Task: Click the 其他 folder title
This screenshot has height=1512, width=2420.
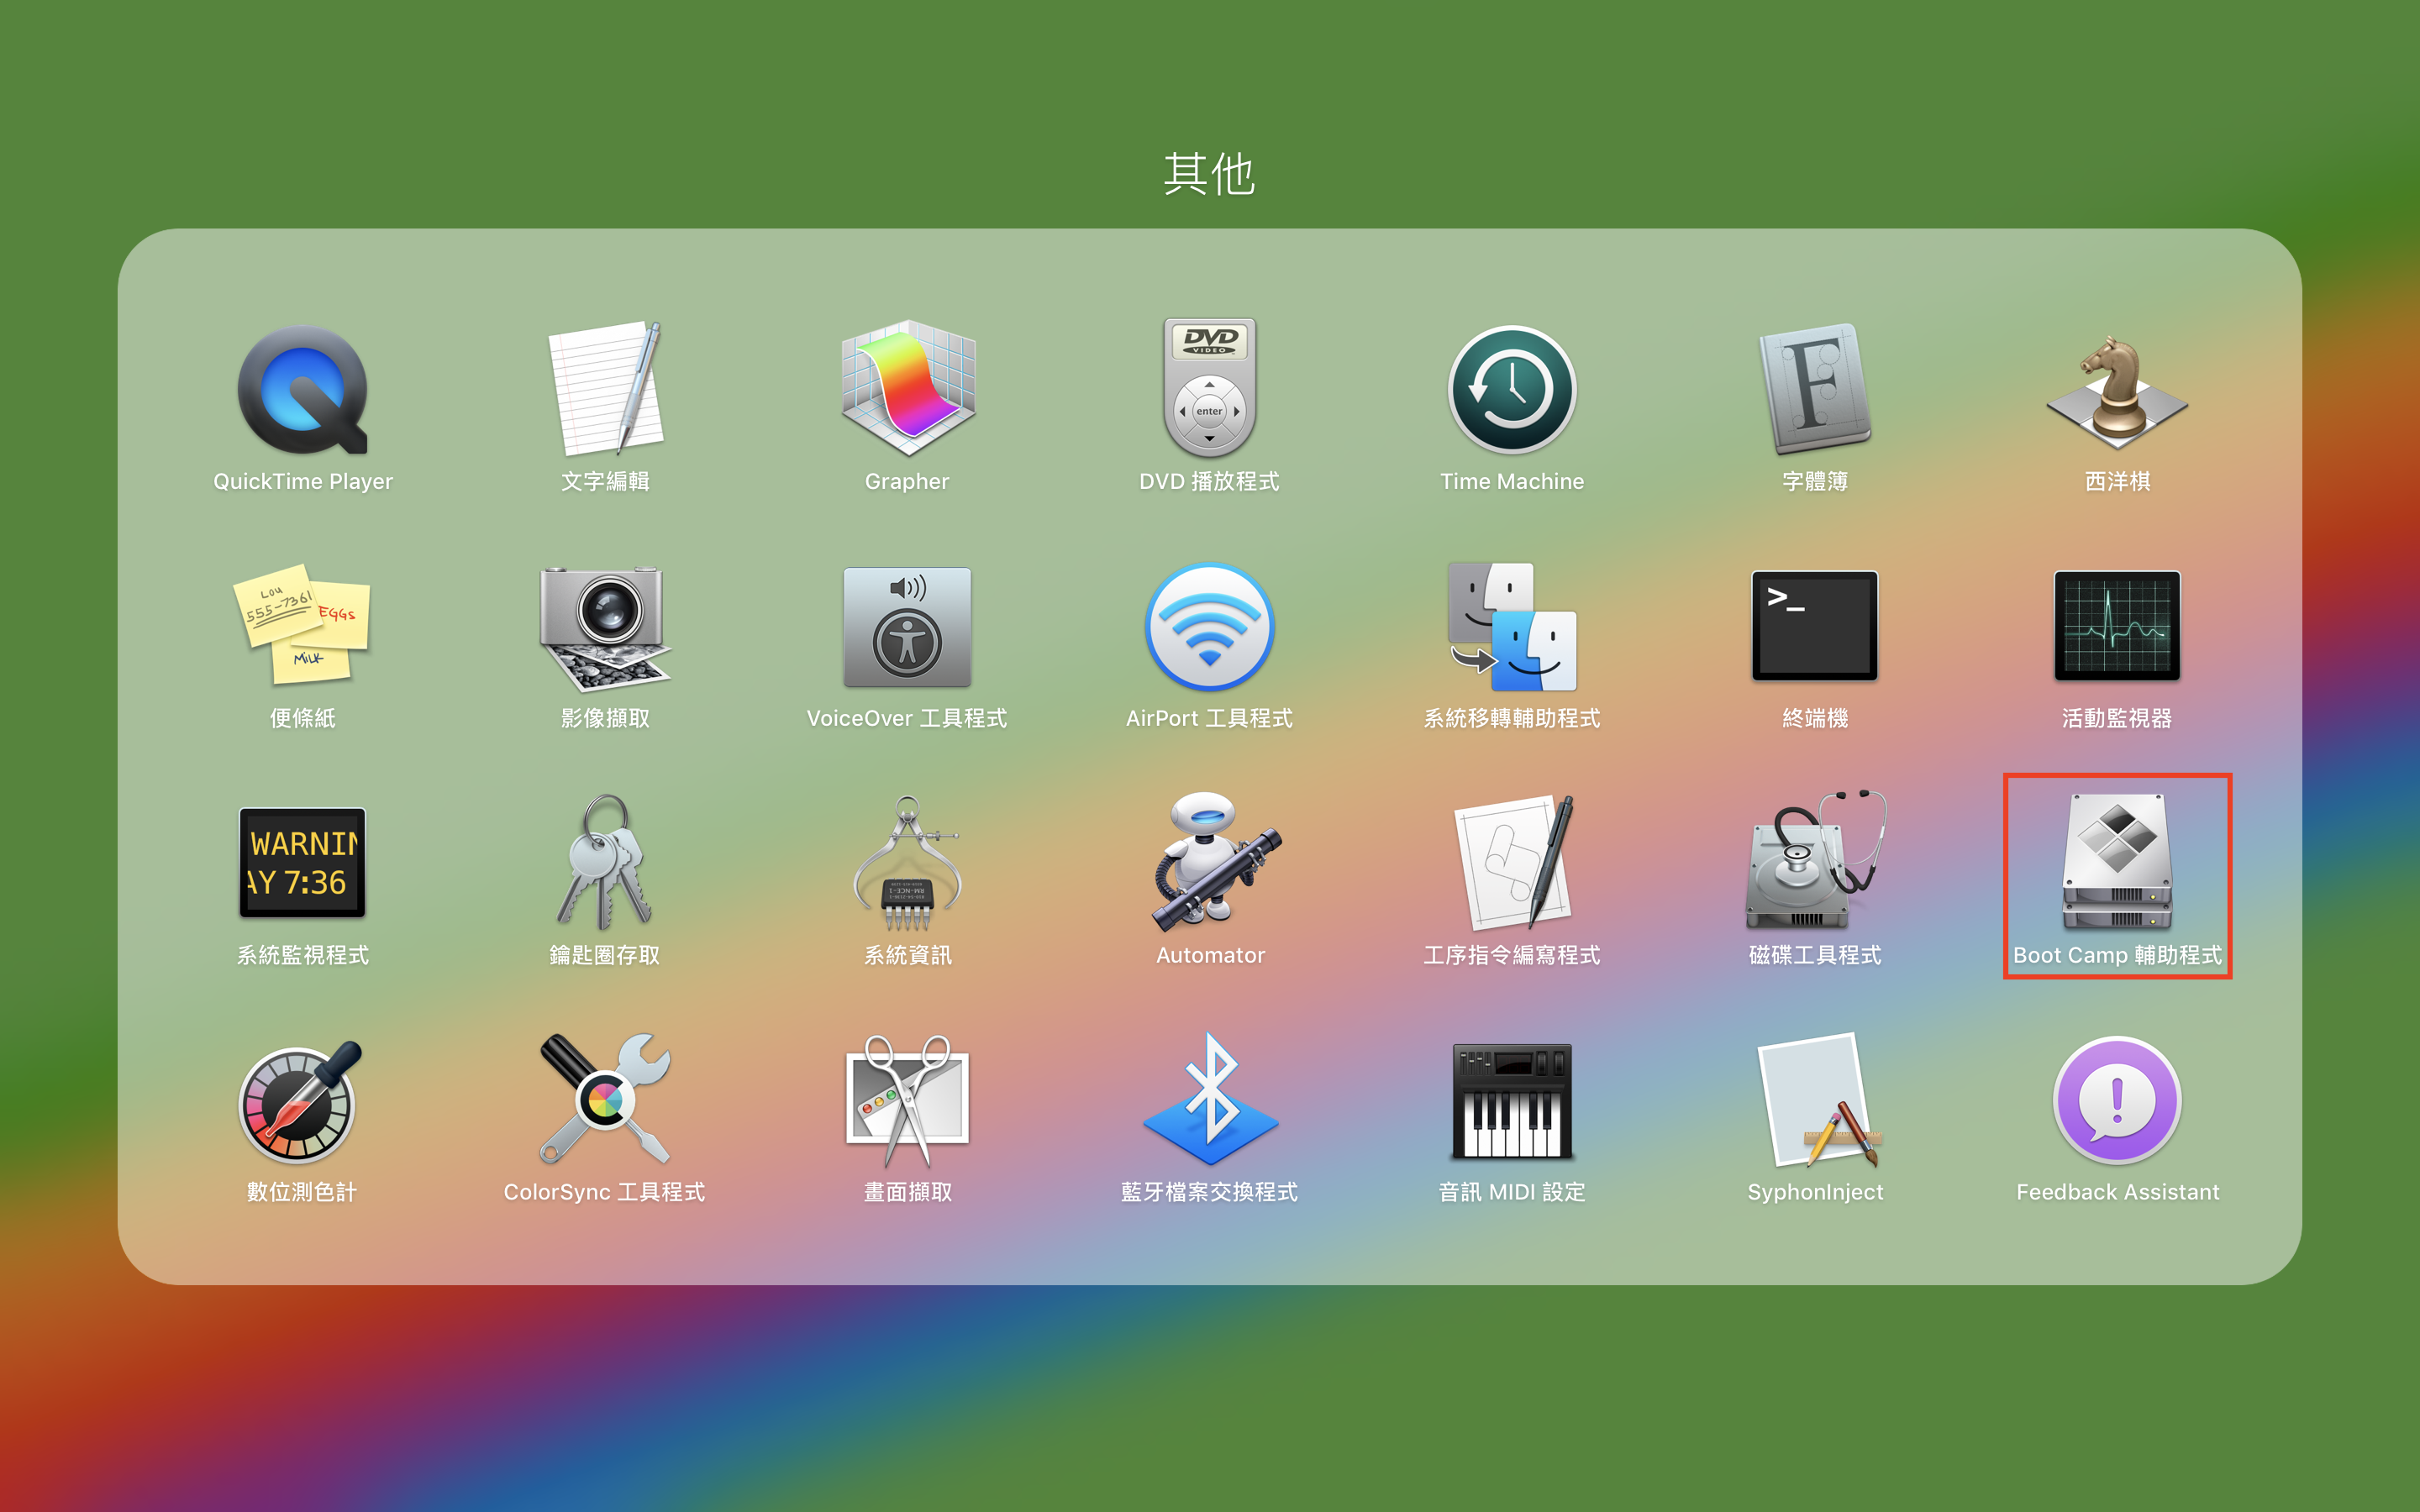Action: (x=1209, y=174)
